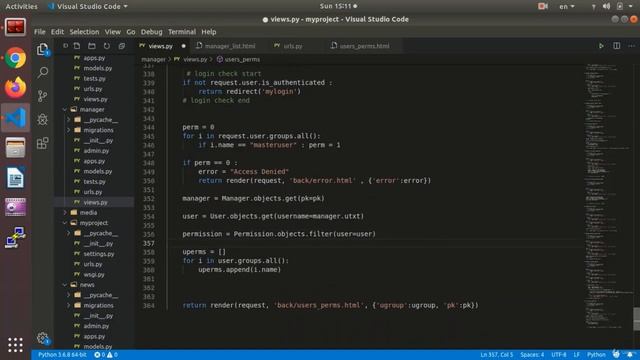Image resolution: width=640 pixels, height=360 pixels.
Task: Open the Help menu
Action: pos(209,32)
